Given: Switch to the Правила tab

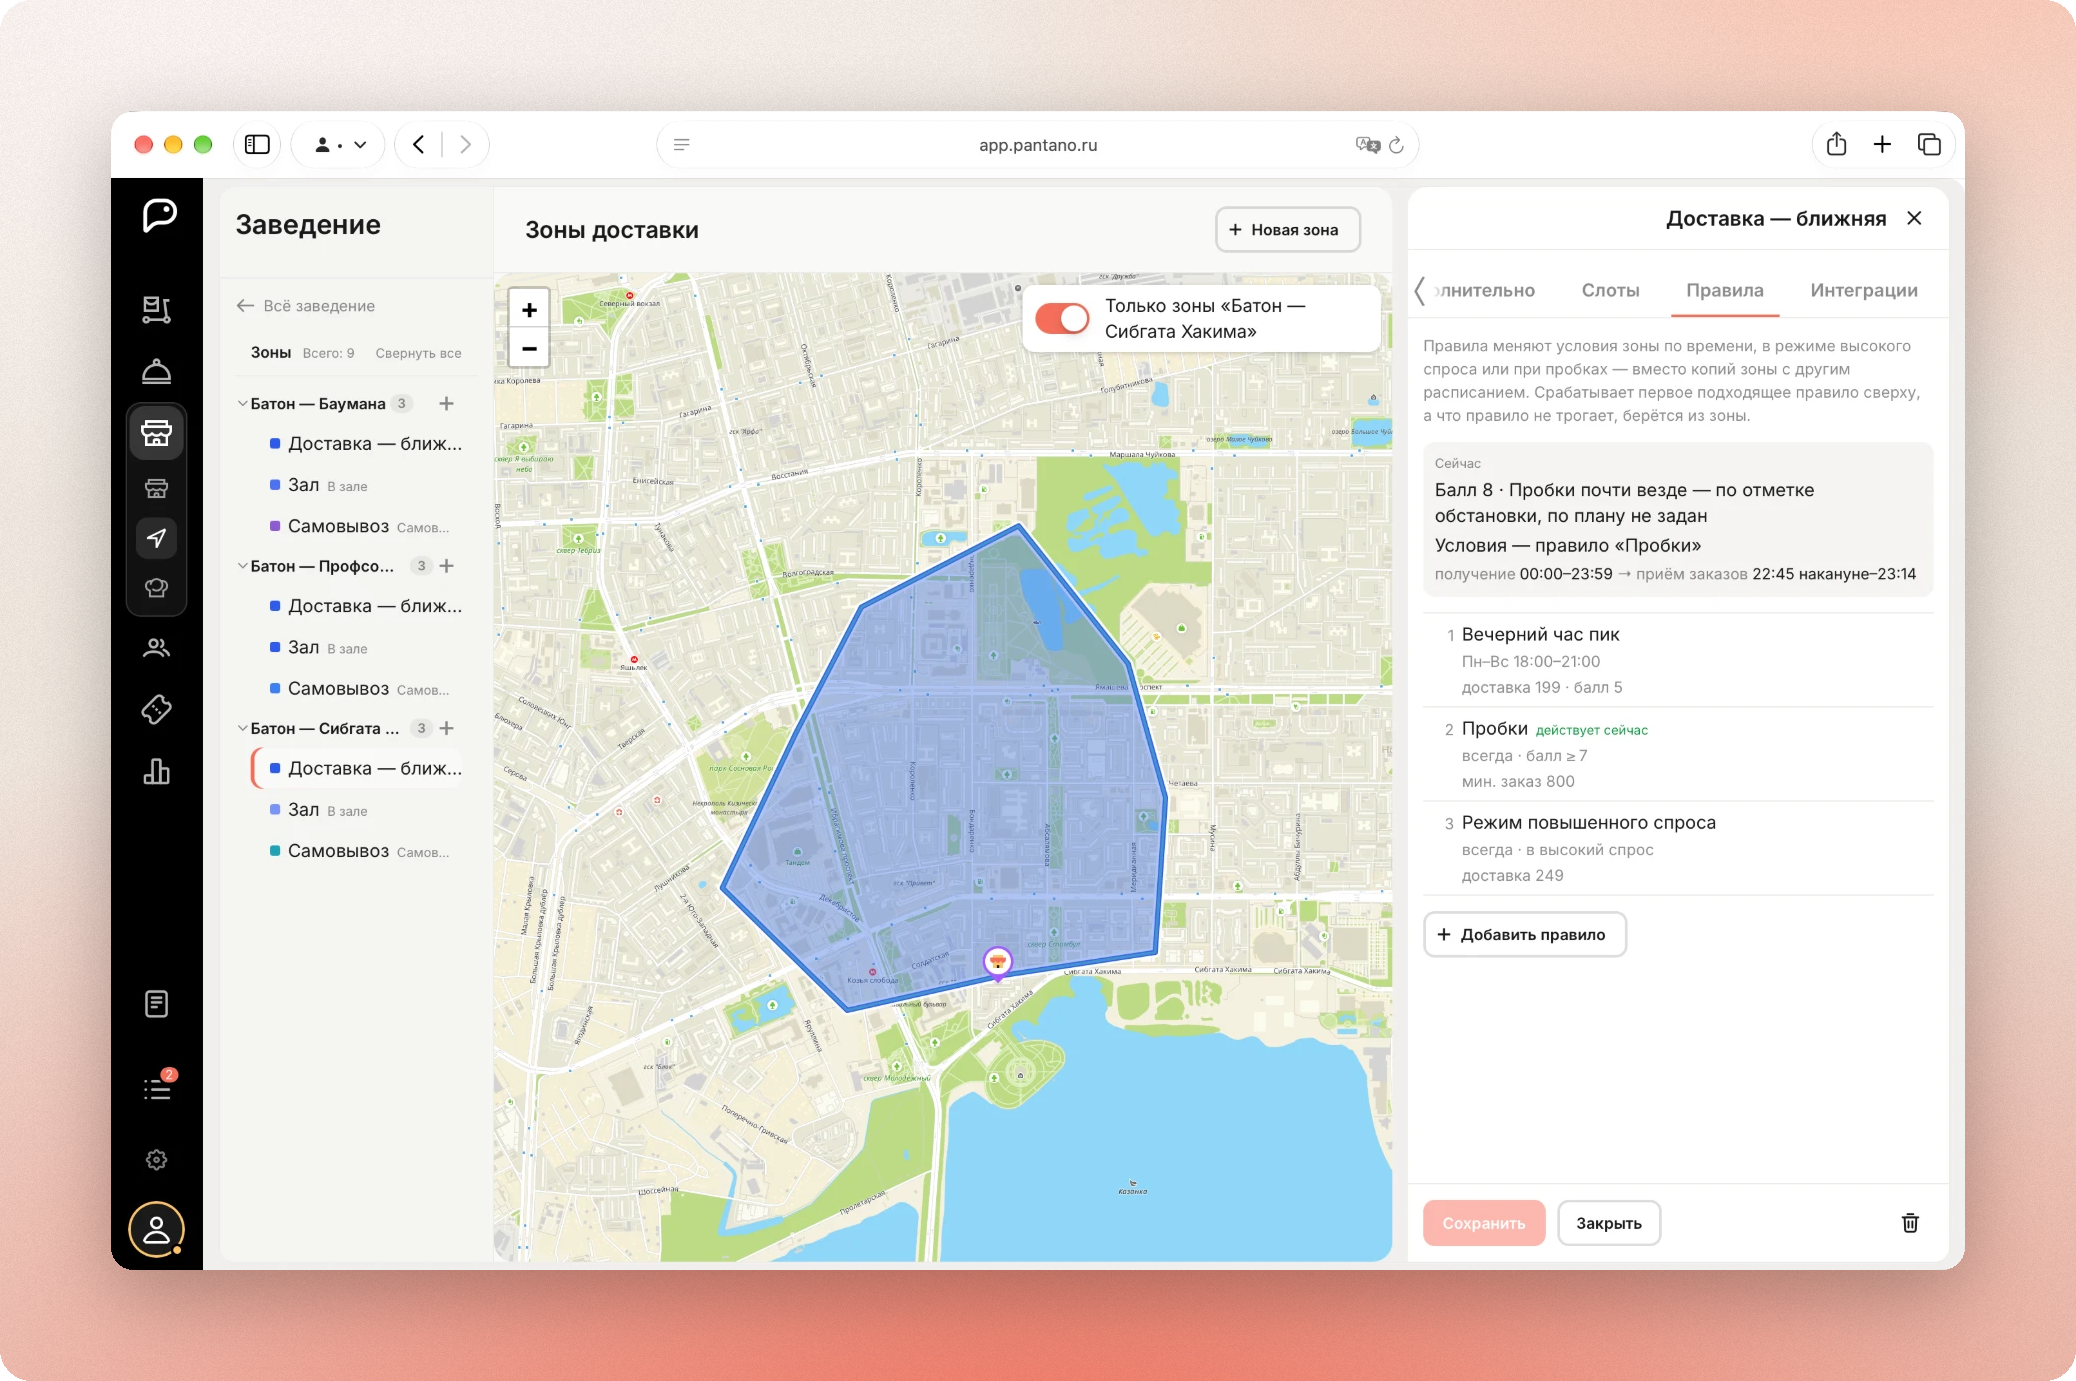Looking at the screenshot, I should 1724,290.
